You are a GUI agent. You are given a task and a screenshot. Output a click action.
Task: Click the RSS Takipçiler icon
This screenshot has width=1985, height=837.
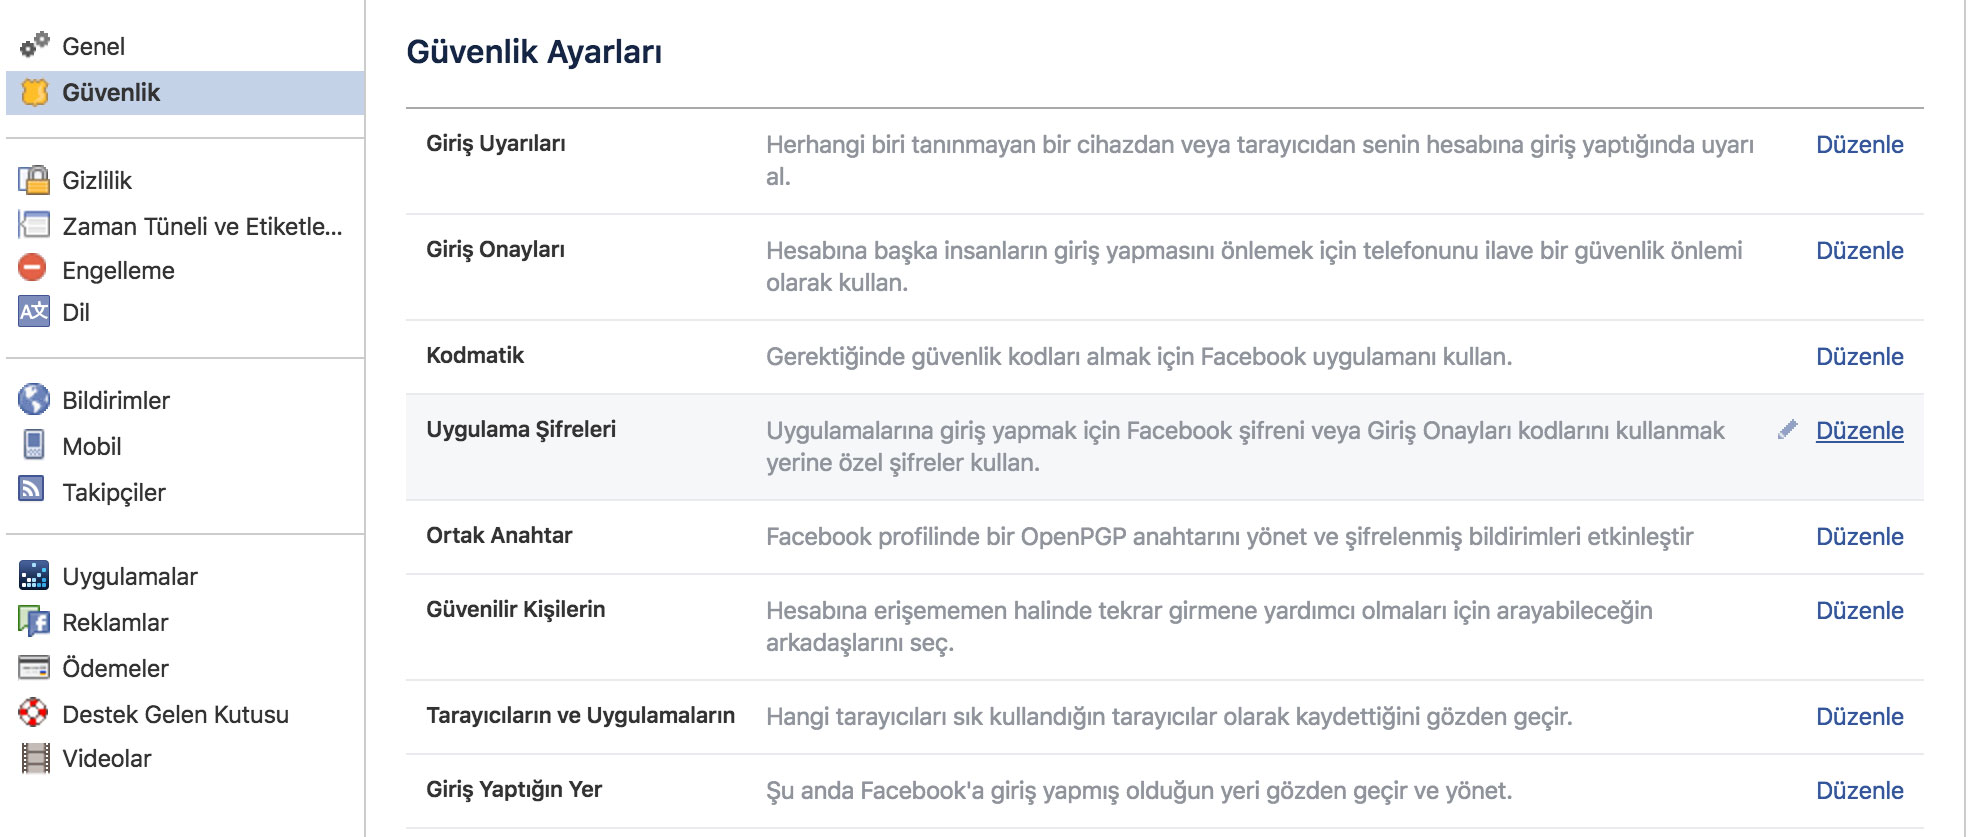point(32,488)
